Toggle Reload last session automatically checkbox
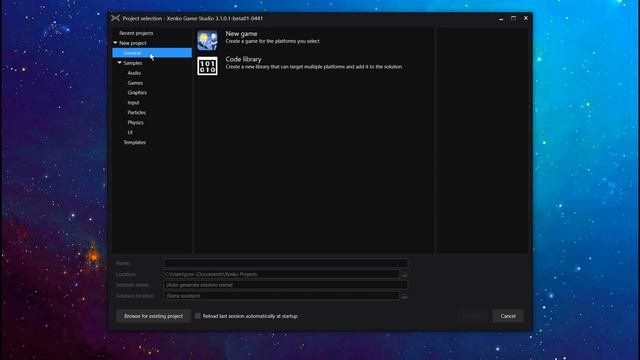The image size is (640, 360). pyautogui.click(x=198, y=316)
